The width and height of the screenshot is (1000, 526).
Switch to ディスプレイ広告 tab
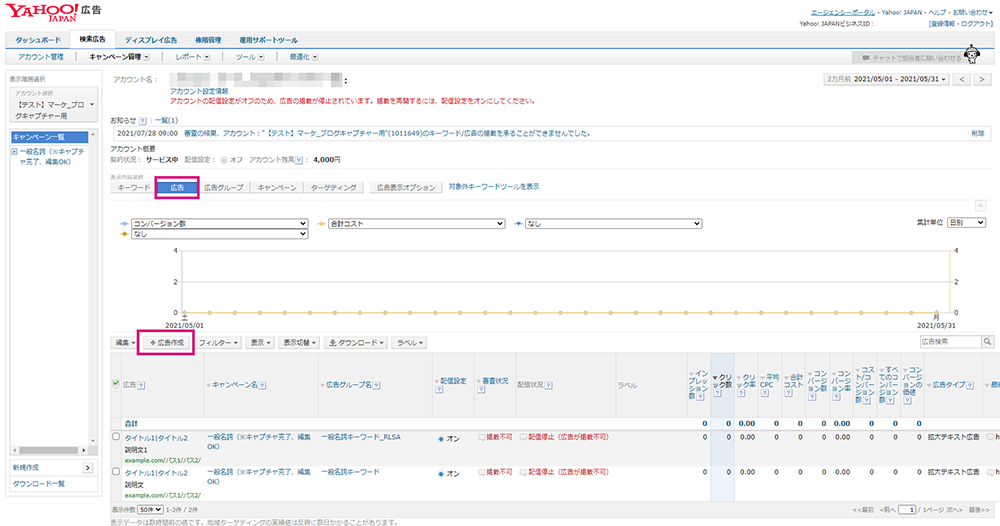click(151, 40)
